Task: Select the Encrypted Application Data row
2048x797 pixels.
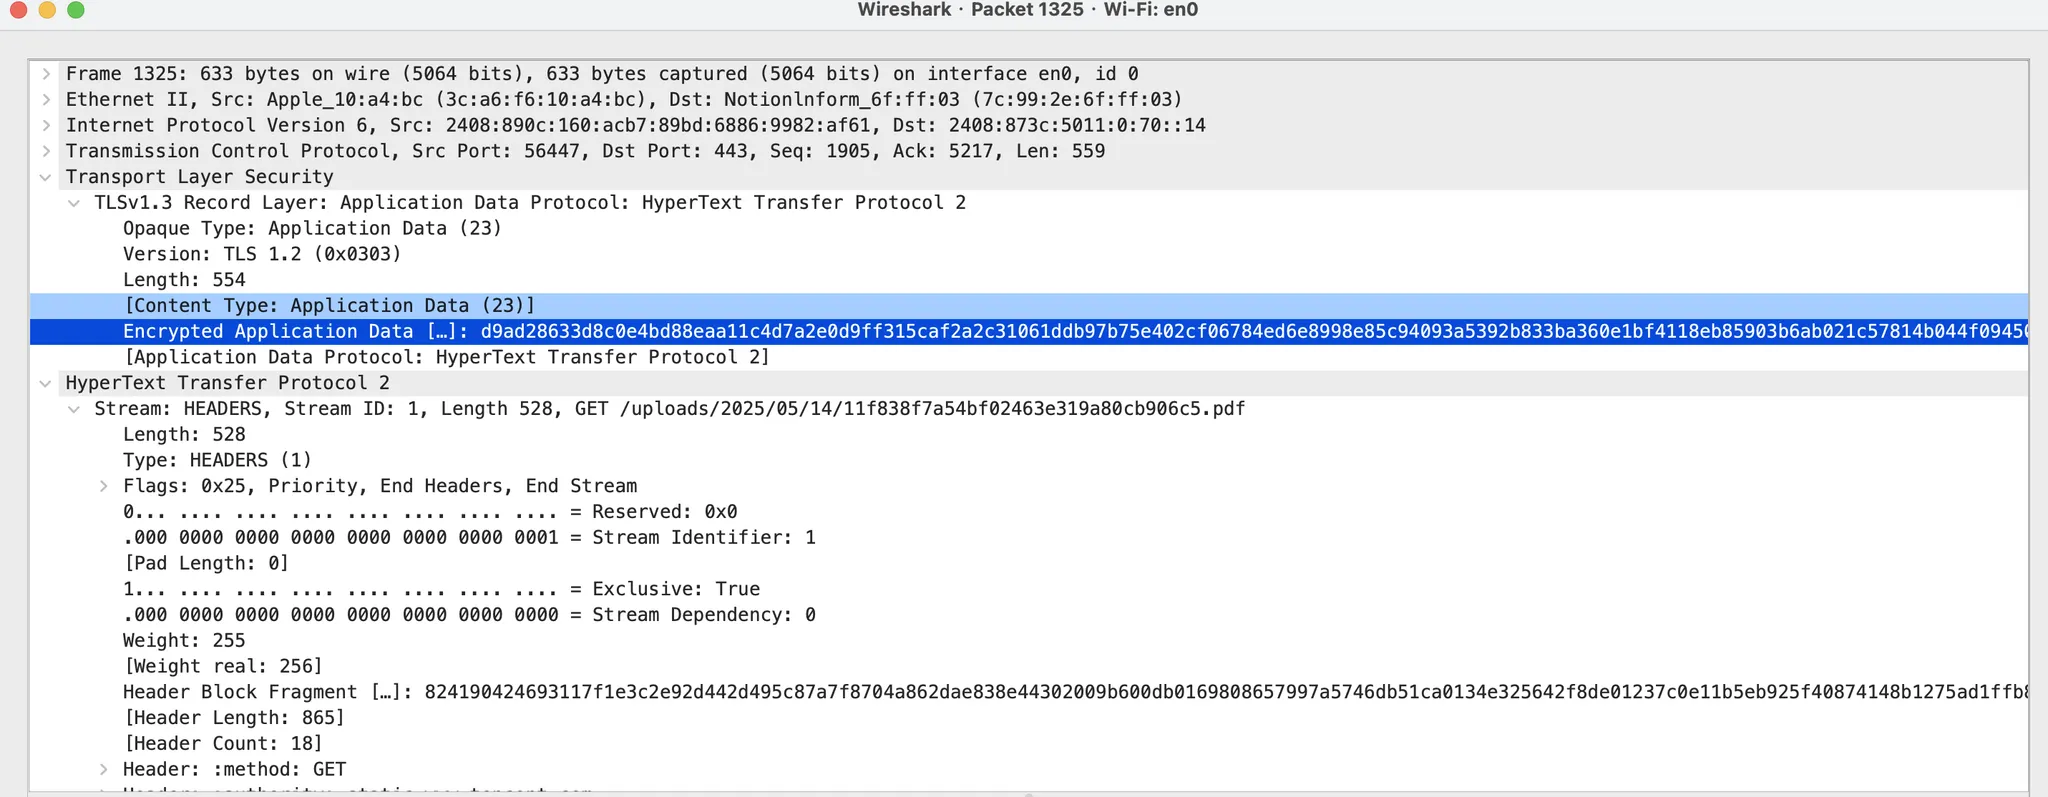Action: [x=1029, y=331]
